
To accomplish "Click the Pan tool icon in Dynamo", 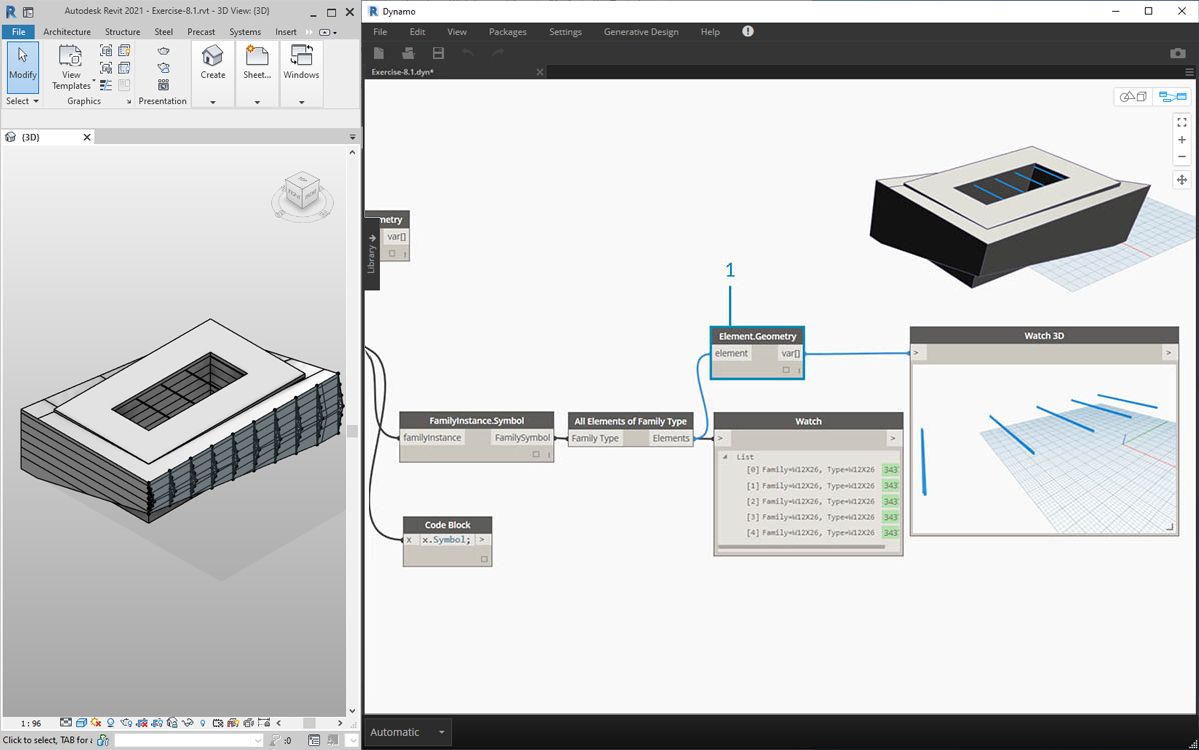I will point(1181,180).
